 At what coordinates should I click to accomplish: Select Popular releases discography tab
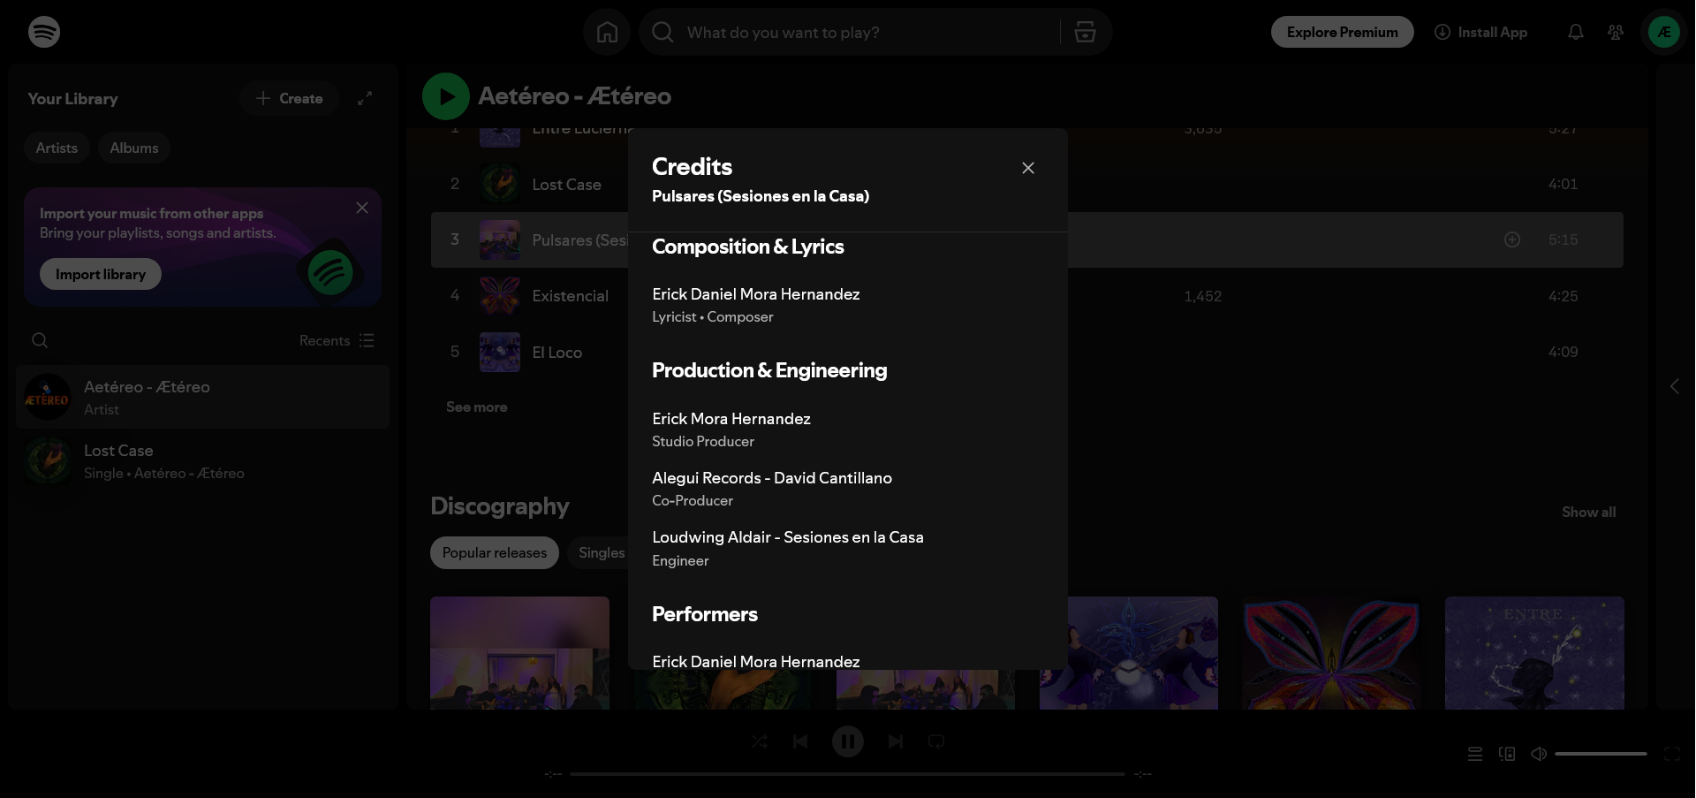pyautogui.click(x=494, y=553)
